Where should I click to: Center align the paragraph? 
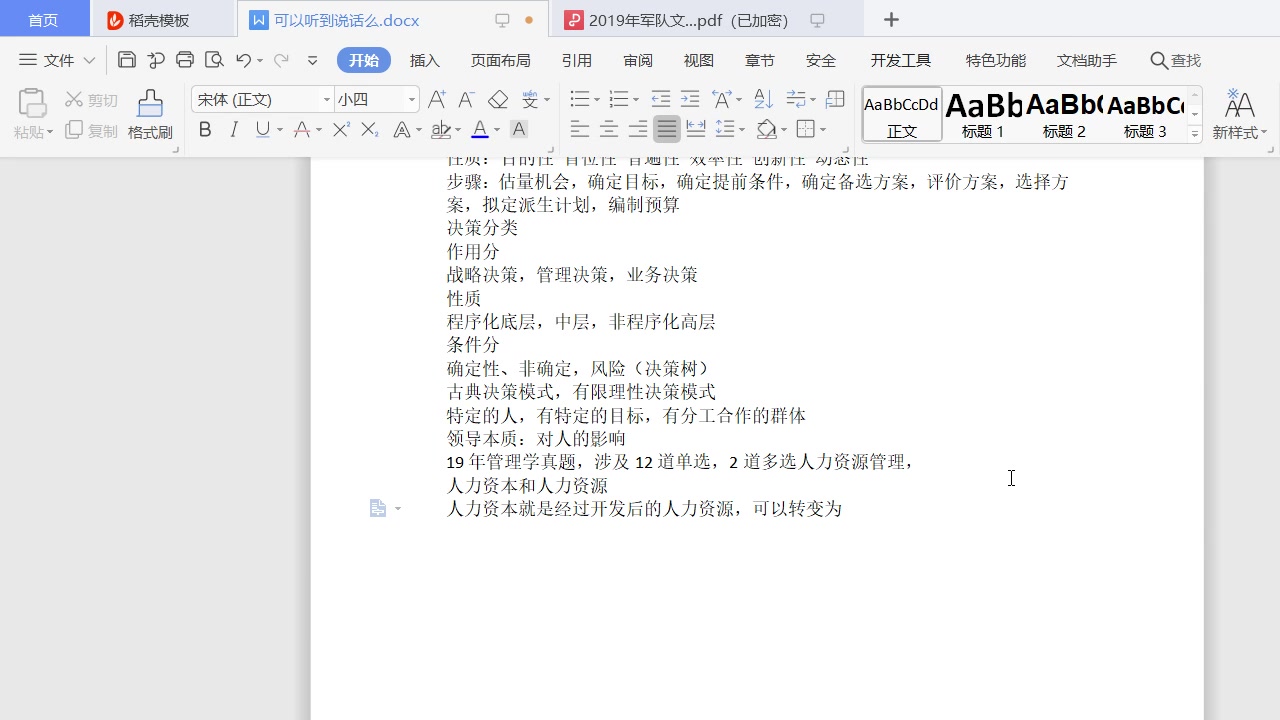(608, 129)
